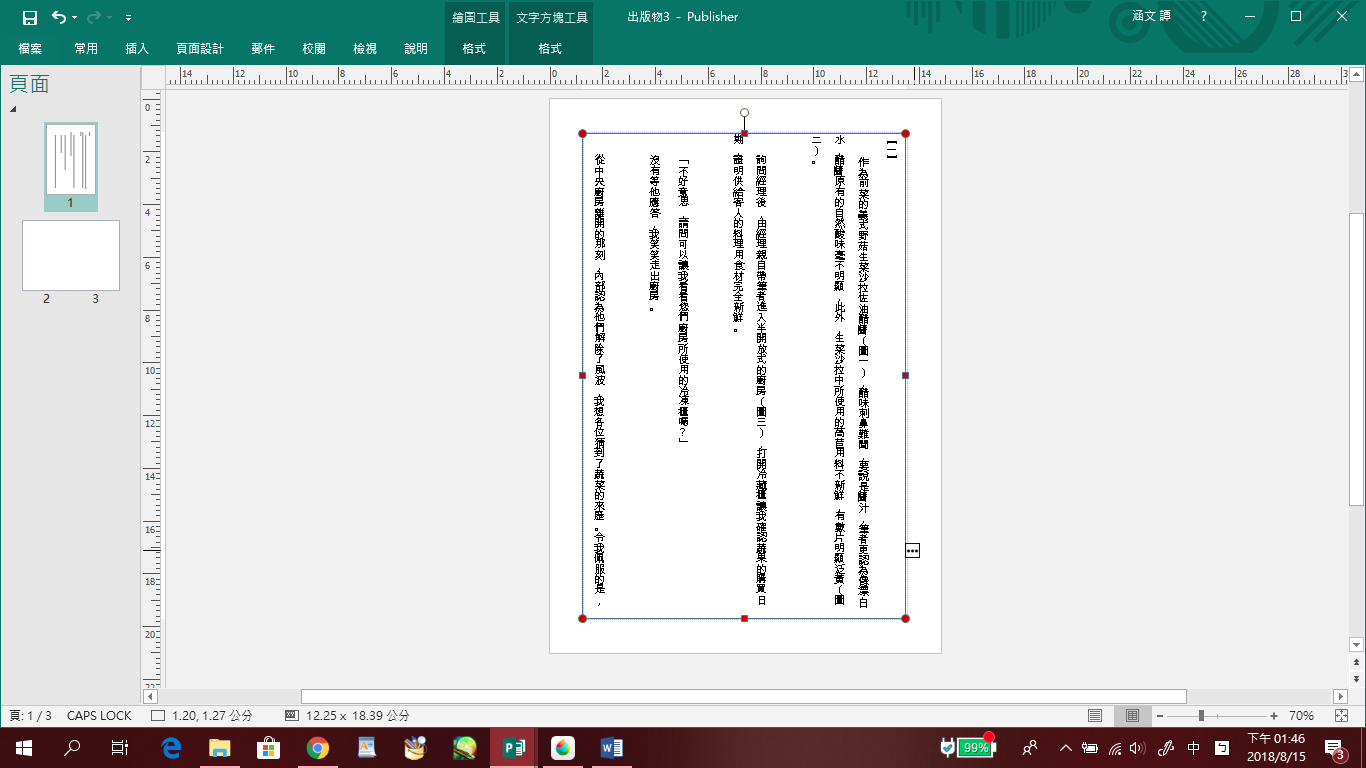1366x768 pixels.
Task: Open the 插入 ribbon tab
Action: tap(137, 48)
